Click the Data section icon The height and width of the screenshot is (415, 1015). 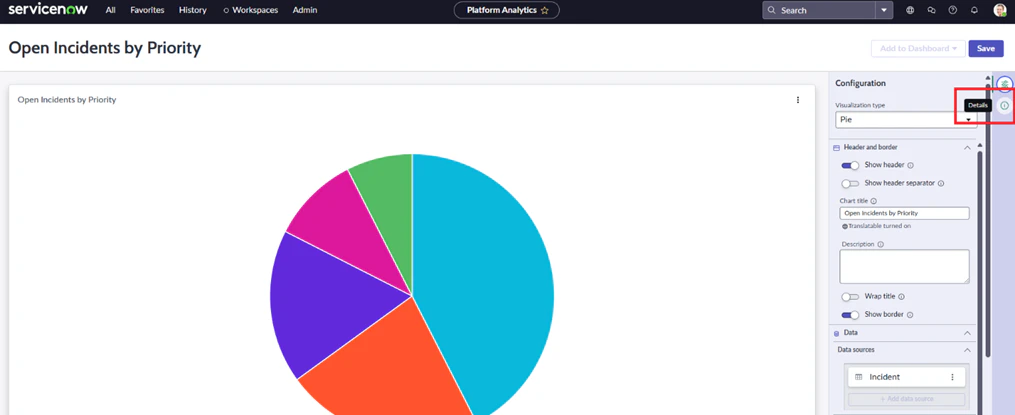(x=836, y=333)
